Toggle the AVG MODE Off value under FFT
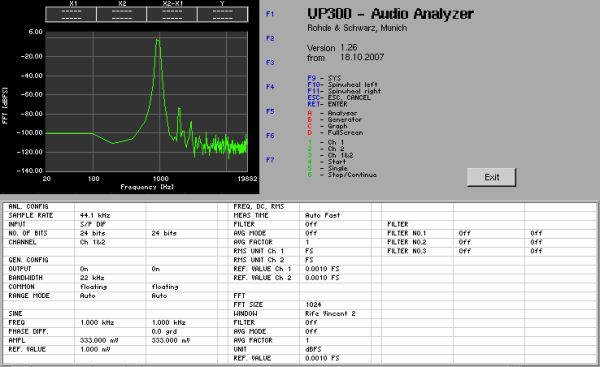Image resolution: width=600 pixels, height=367 pixels. 335,331
